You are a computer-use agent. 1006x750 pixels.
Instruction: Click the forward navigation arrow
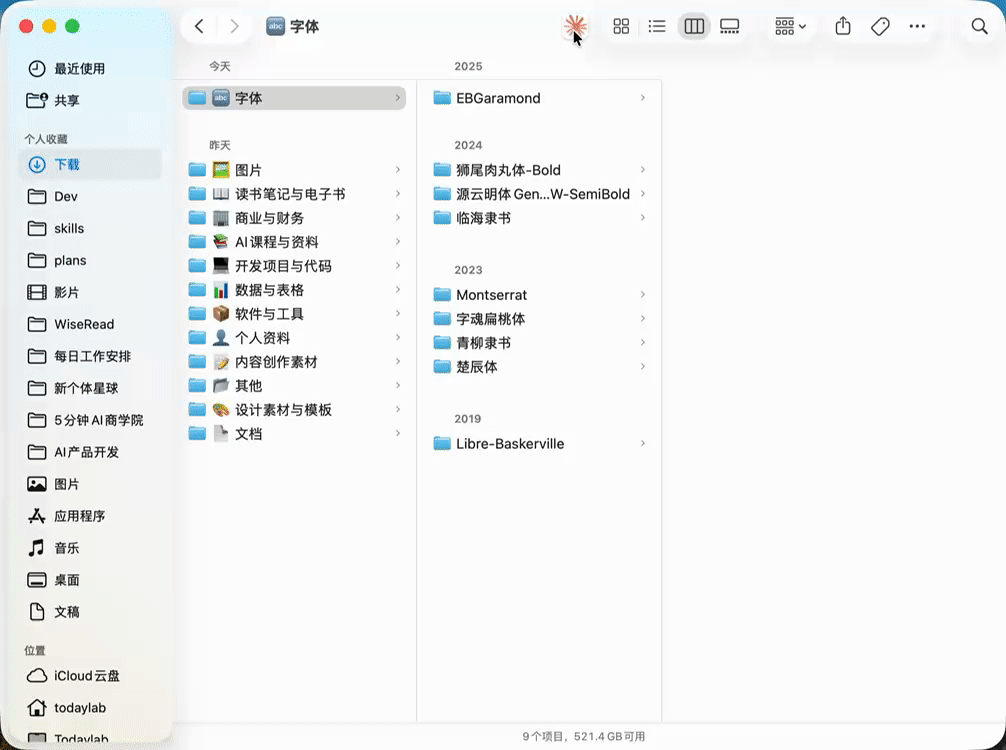coord(234,26)
